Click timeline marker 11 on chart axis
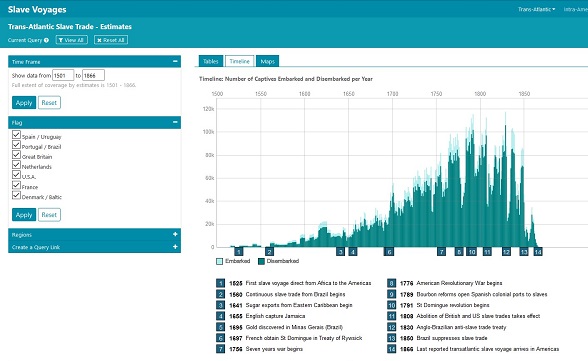 coord(487,252)
